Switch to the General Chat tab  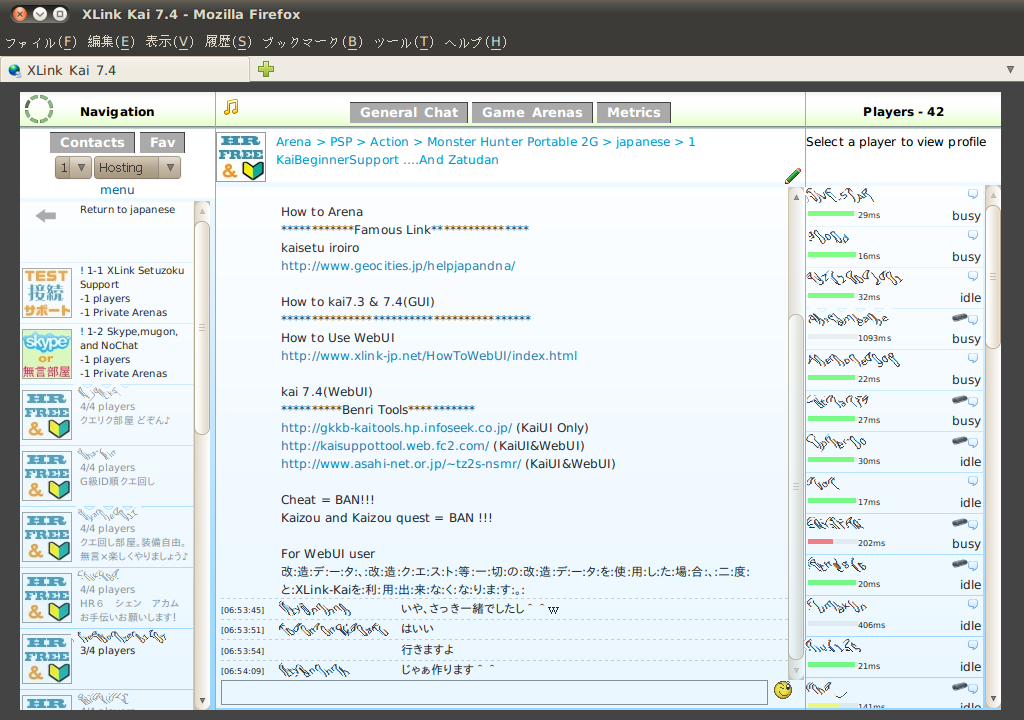coord(409,112)
